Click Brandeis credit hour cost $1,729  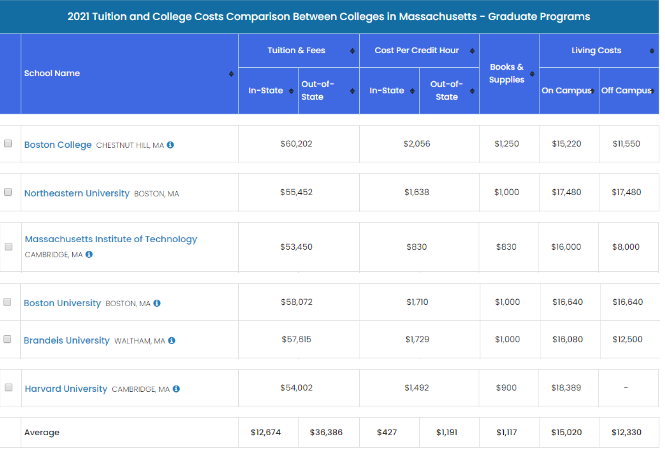(417, 339)
